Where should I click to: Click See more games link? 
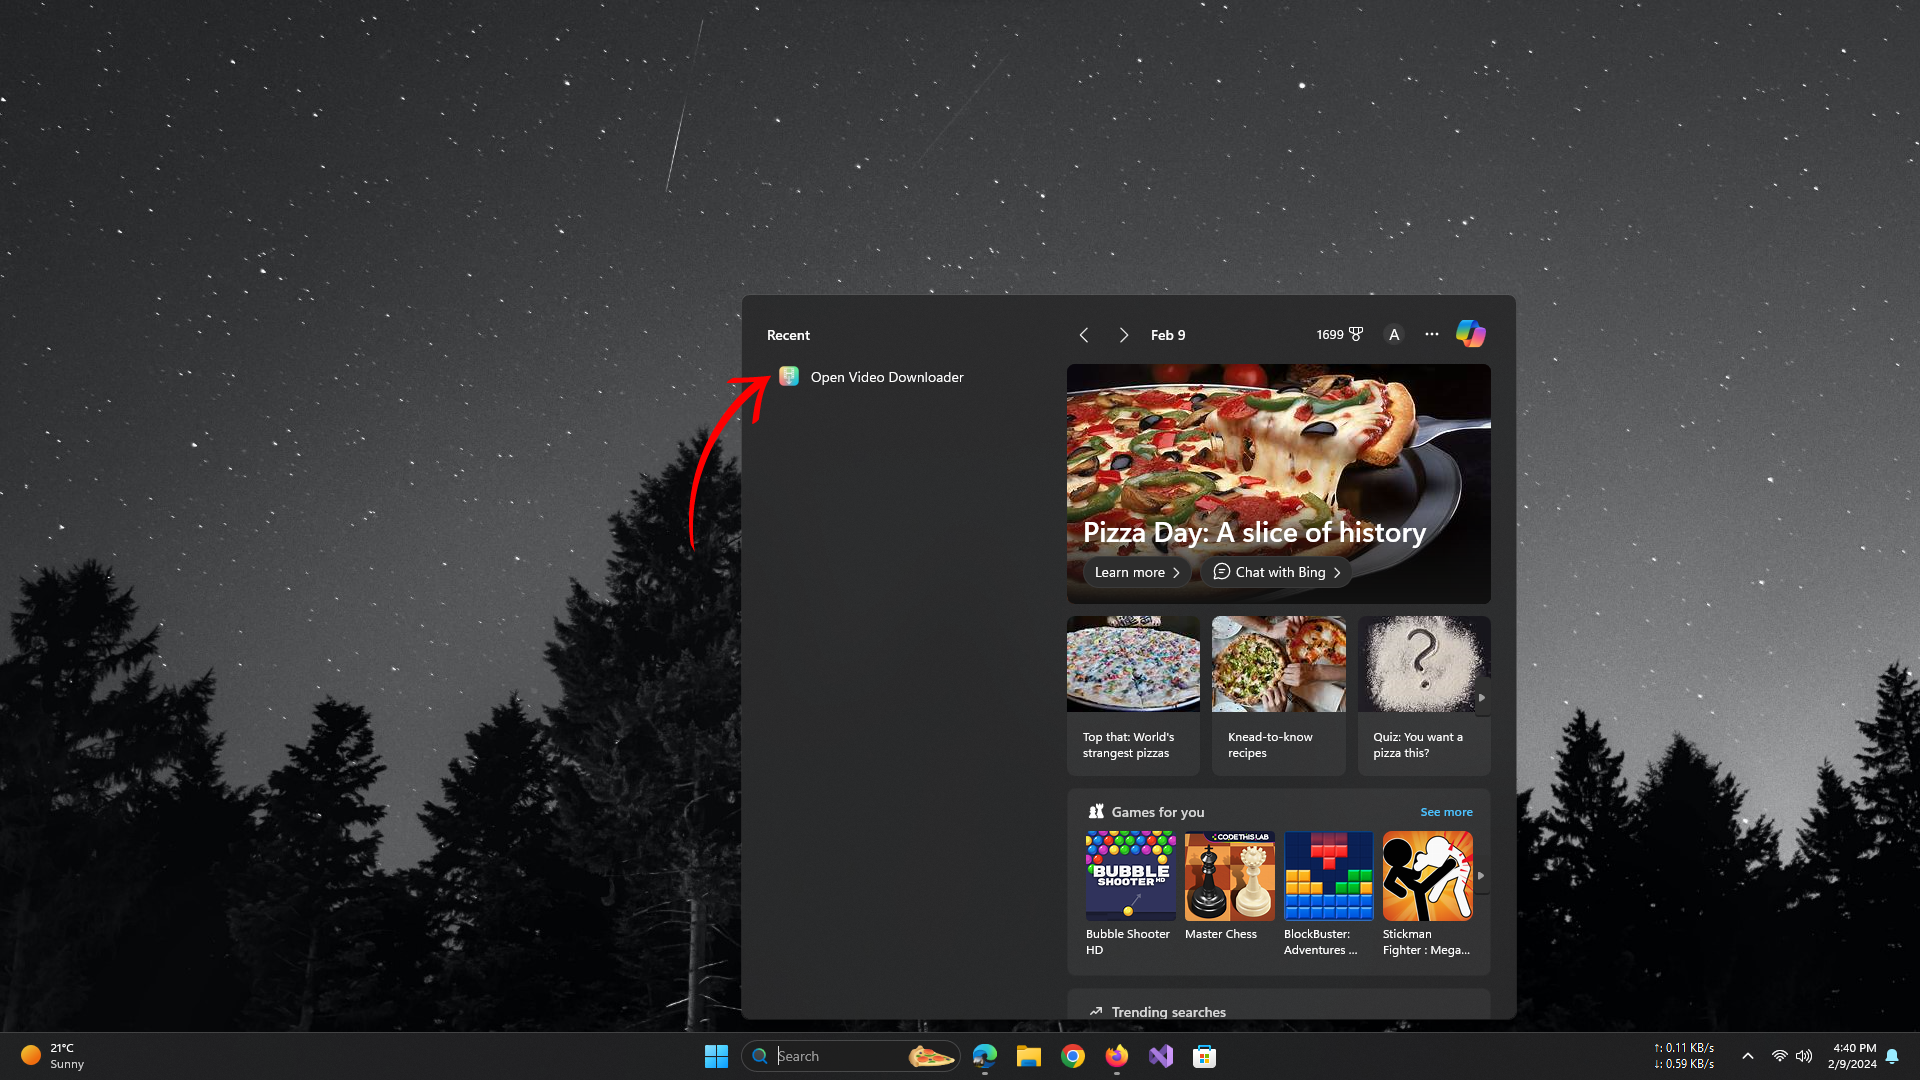[x=1446, y=812]
